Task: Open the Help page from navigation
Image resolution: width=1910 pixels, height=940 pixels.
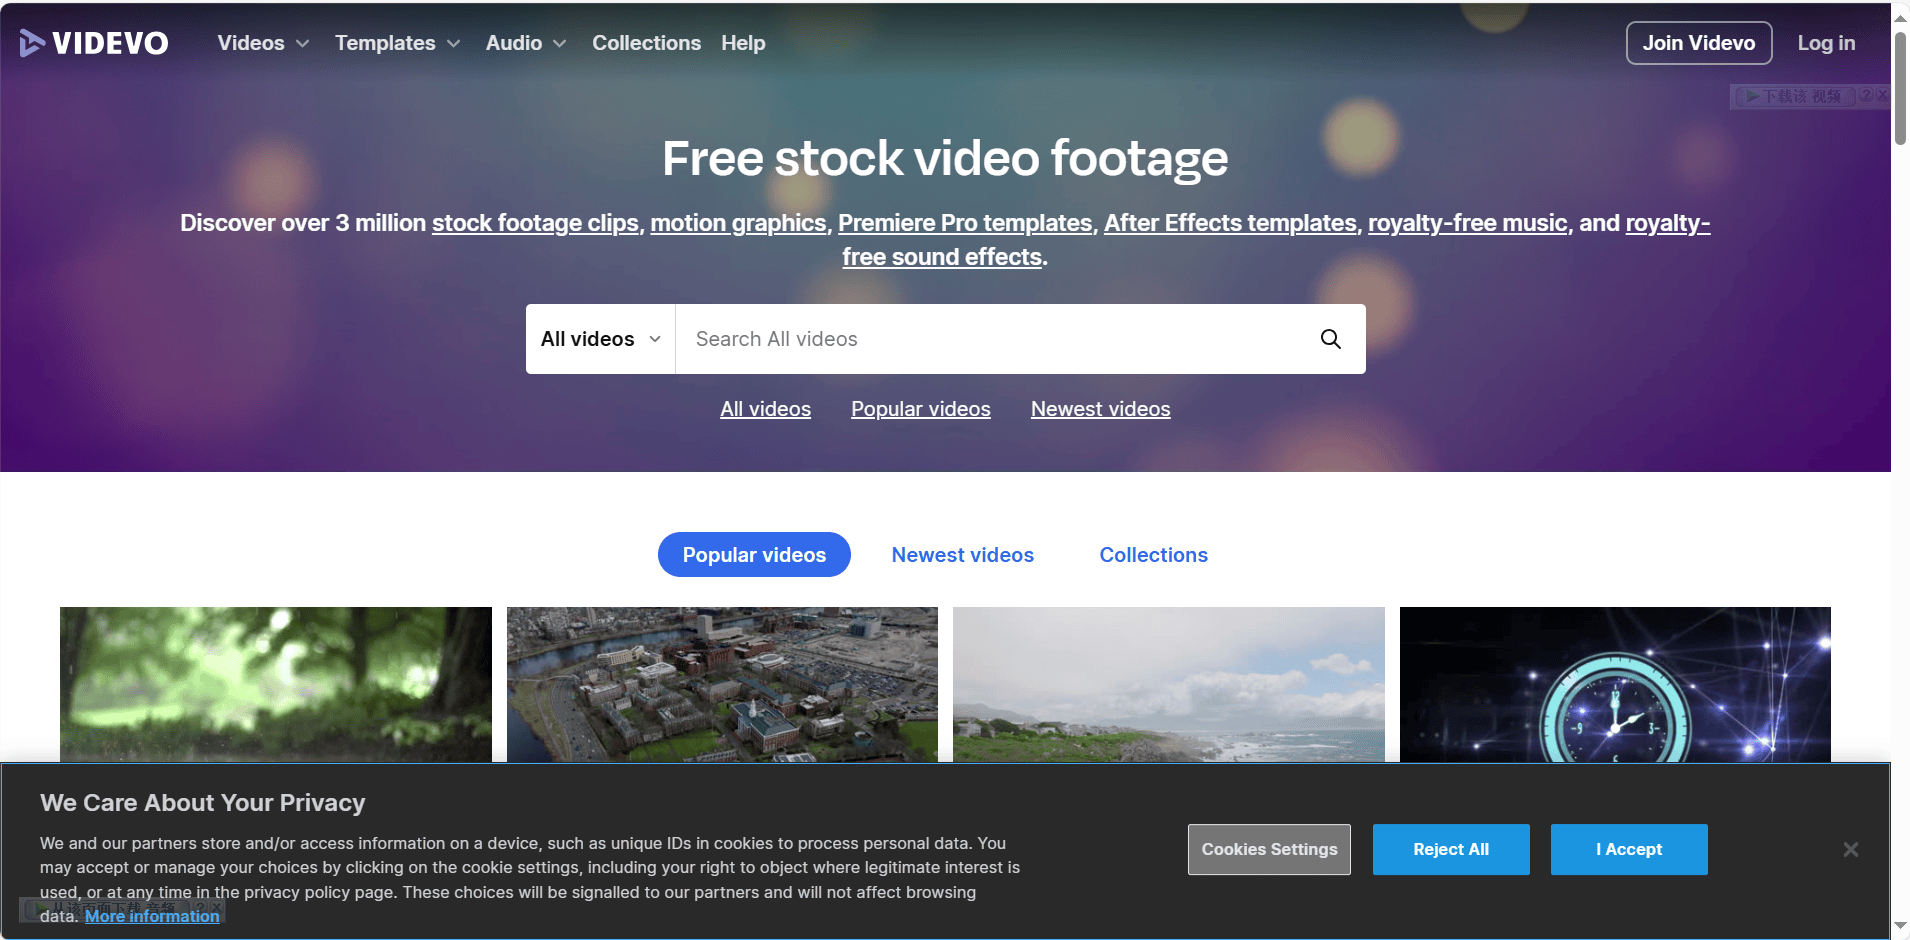Action: [x=743, y=43]
